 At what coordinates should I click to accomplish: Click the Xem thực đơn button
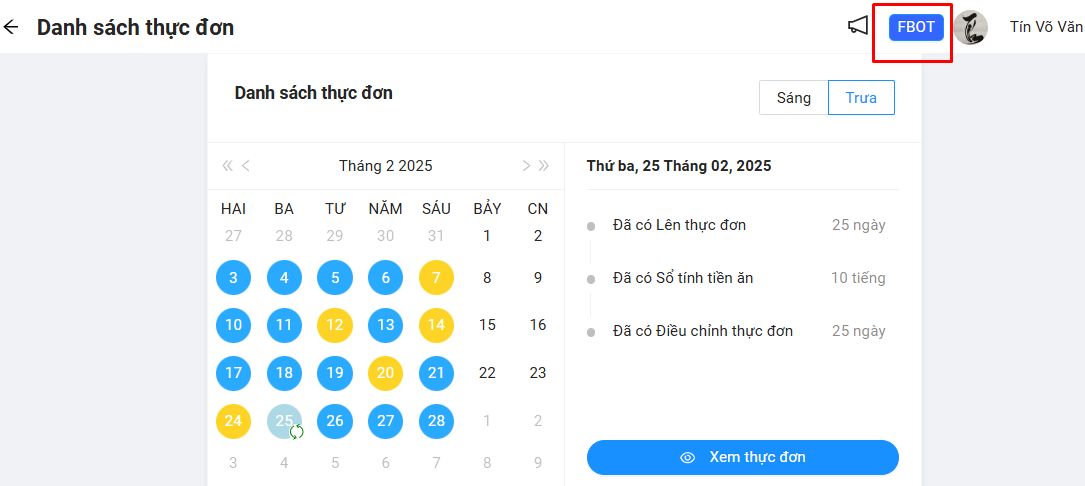(x=742, y=457)
